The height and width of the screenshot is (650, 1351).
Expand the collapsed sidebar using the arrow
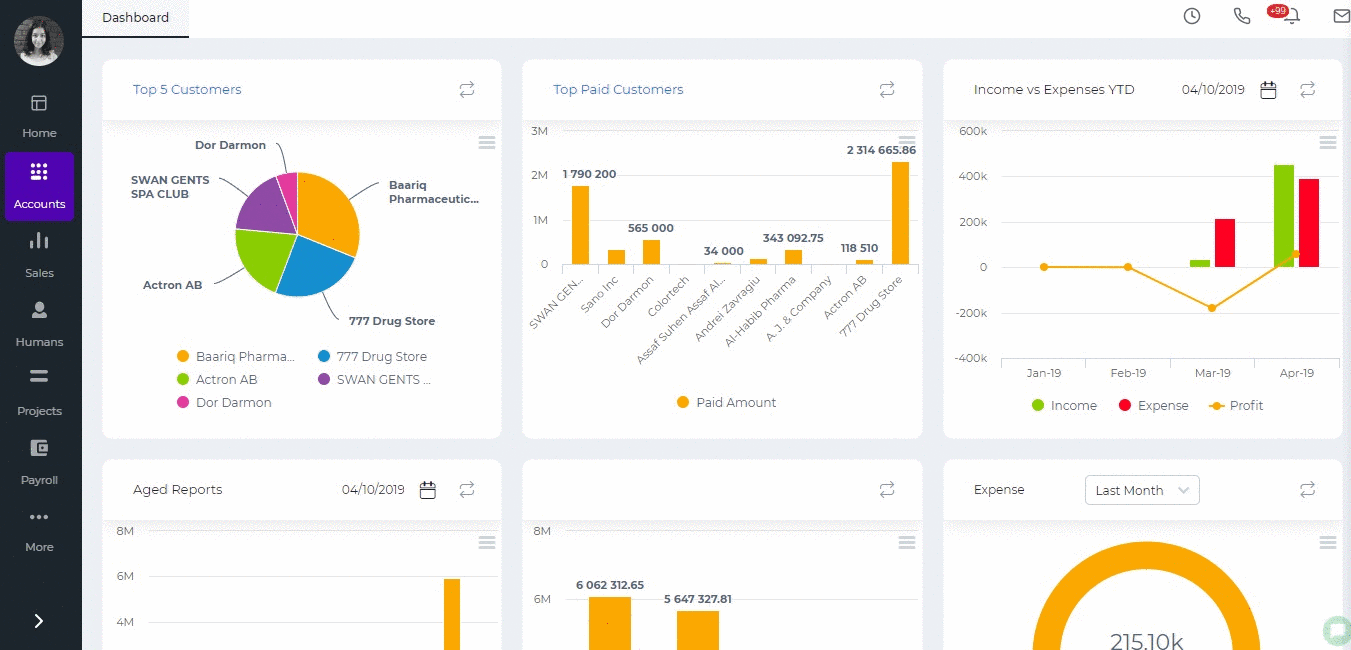[39, 621]
